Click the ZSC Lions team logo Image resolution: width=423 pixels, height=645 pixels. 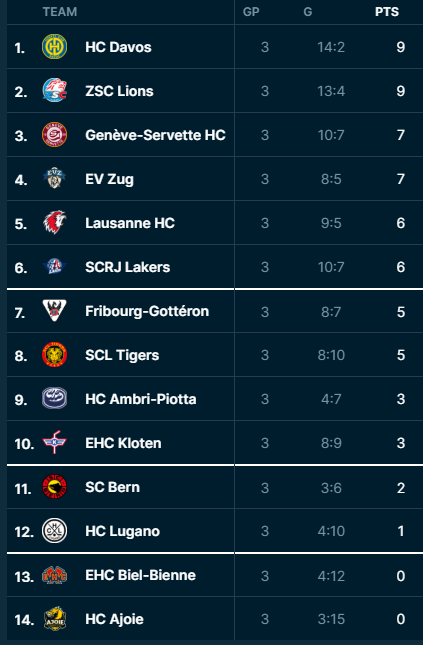click(54, 90)
